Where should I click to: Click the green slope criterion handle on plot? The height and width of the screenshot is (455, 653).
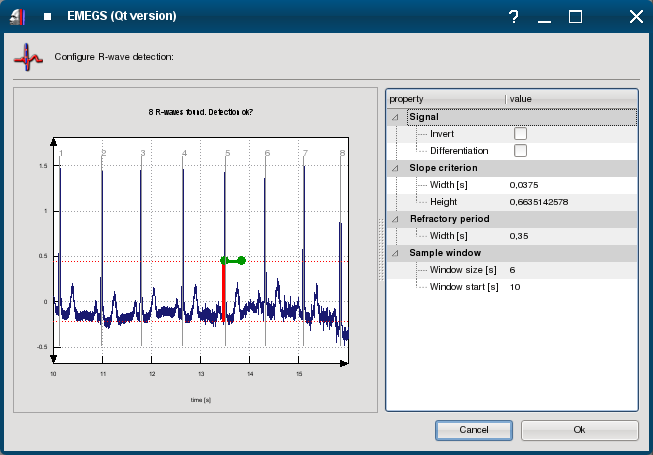click(241, 260)
